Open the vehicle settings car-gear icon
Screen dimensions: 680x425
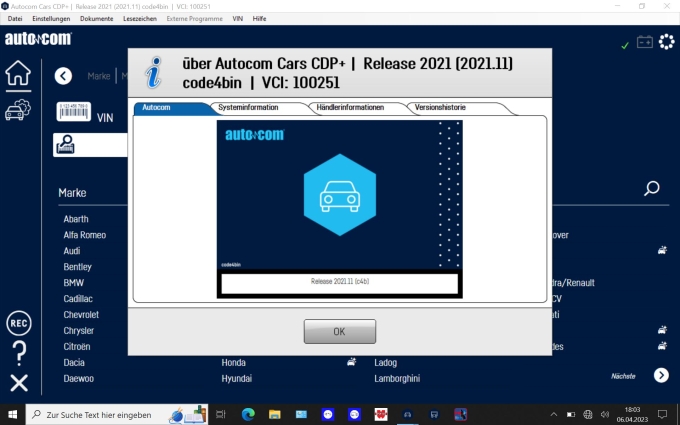click(x=18, y=110)
